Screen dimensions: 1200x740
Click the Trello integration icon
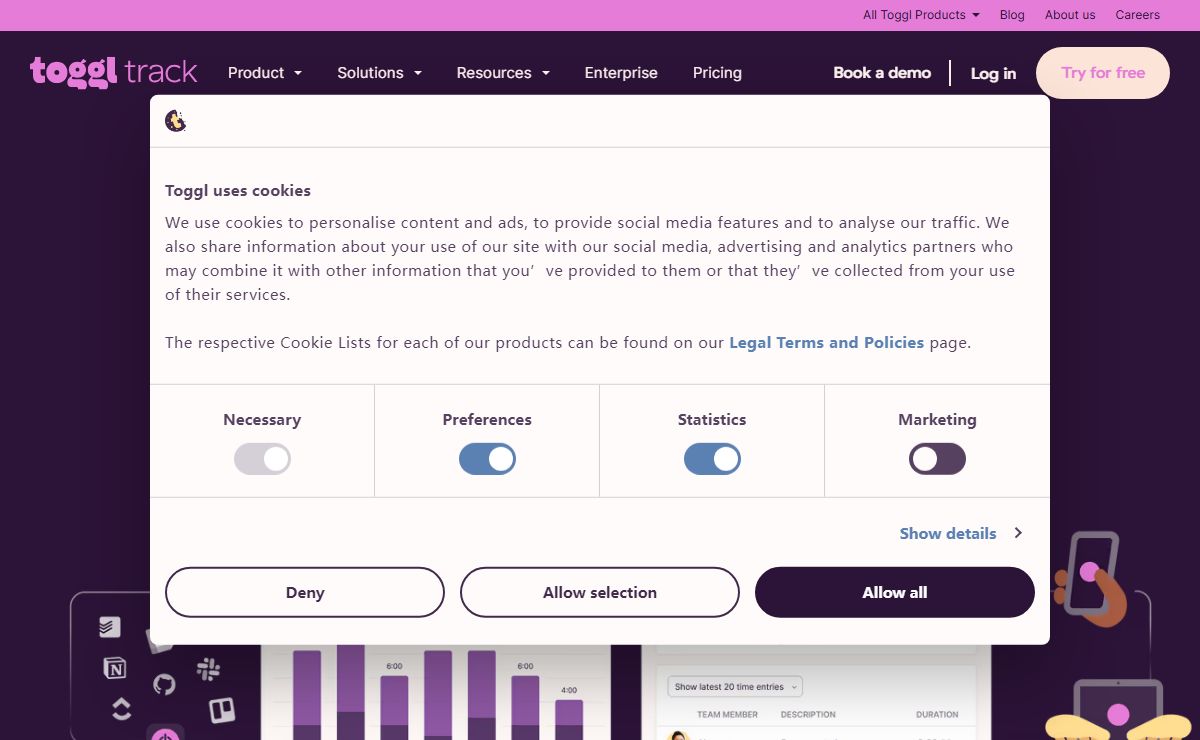pos(221,710)
